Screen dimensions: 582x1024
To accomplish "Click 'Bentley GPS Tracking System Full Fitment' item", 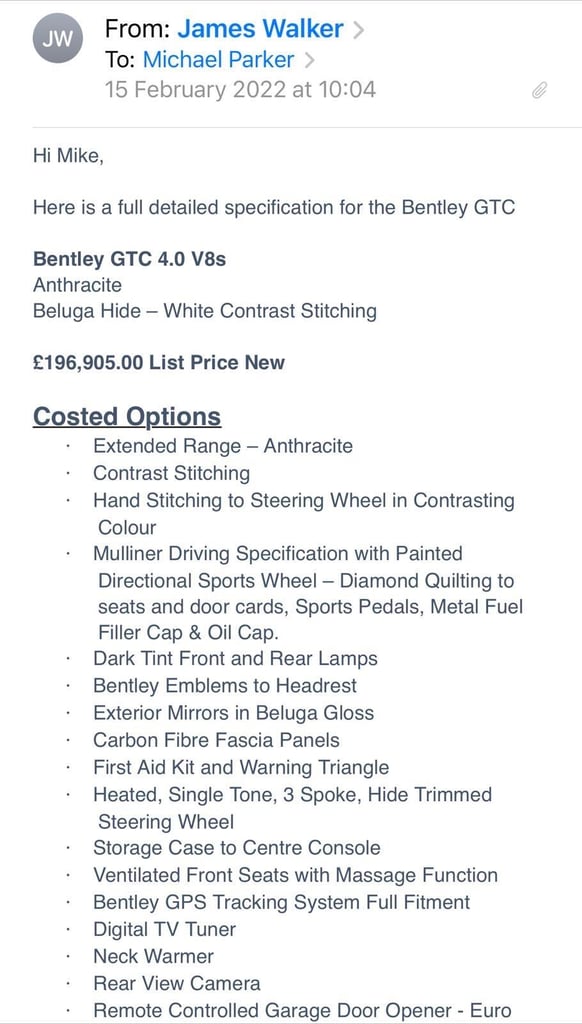I will pos(282,902).
